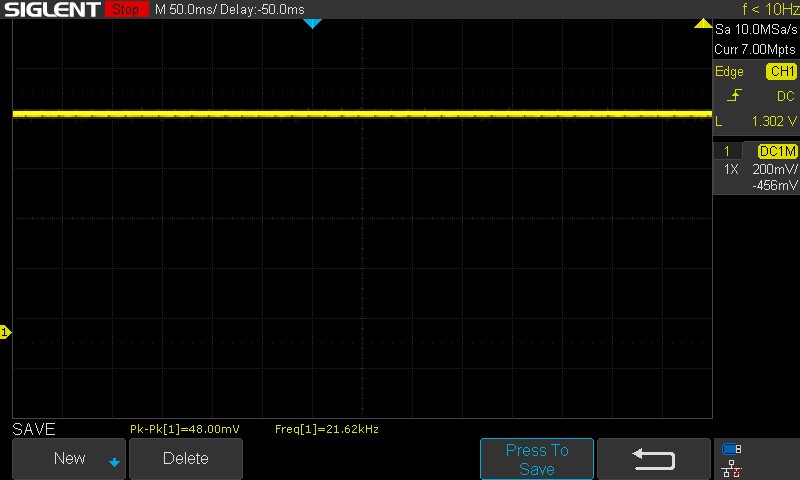
Task: Select the Delete softkey button
Action: [x=186, y=459]
